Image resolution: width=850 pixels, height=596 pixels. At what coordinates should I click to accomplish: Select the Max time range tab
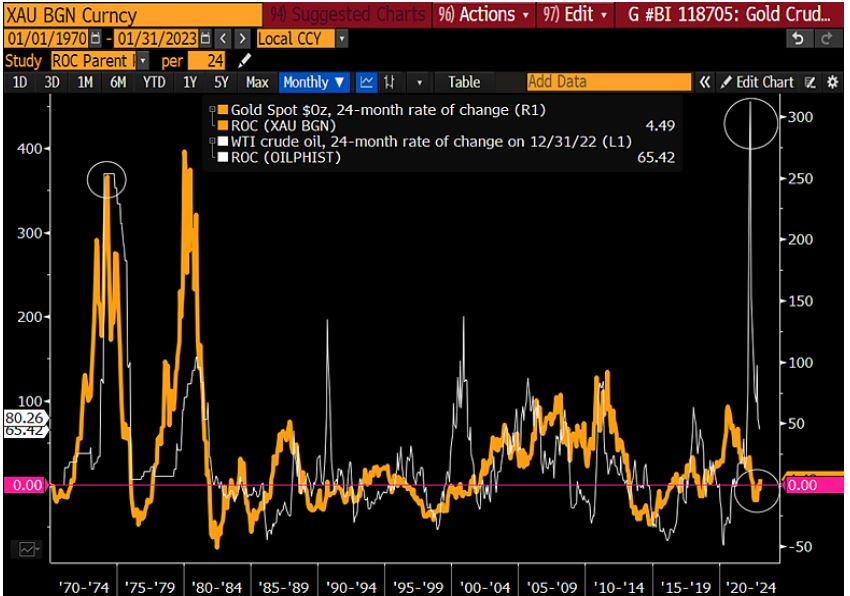tap(255, 82)
